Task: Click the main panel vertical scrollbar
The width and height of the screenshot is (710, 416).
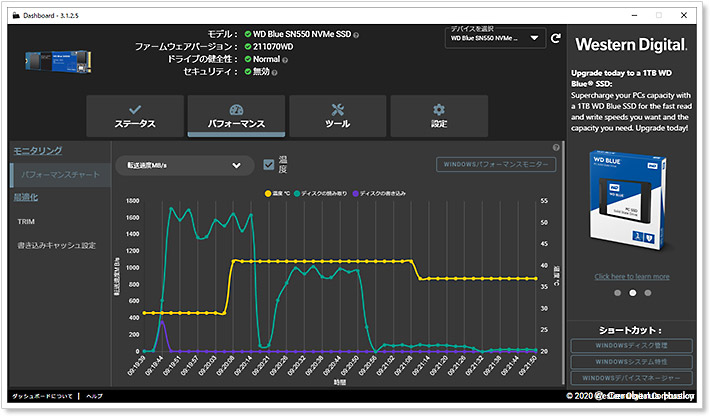Action: [563, 263]
